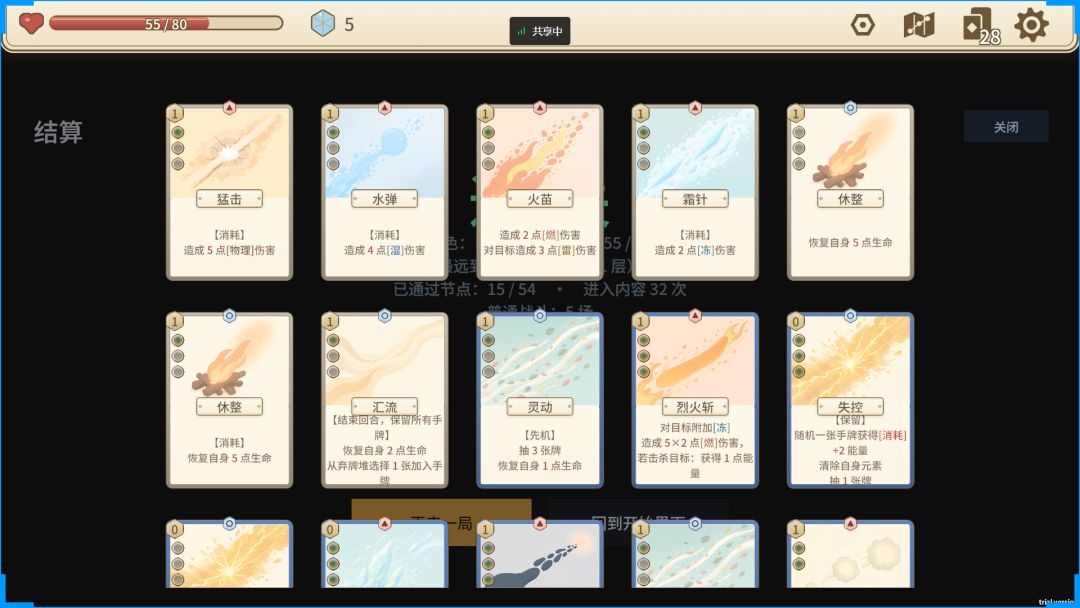Click the 【先机】 tag on 灵动 card
Screen dimensions: 1080x608
point(540,435)
